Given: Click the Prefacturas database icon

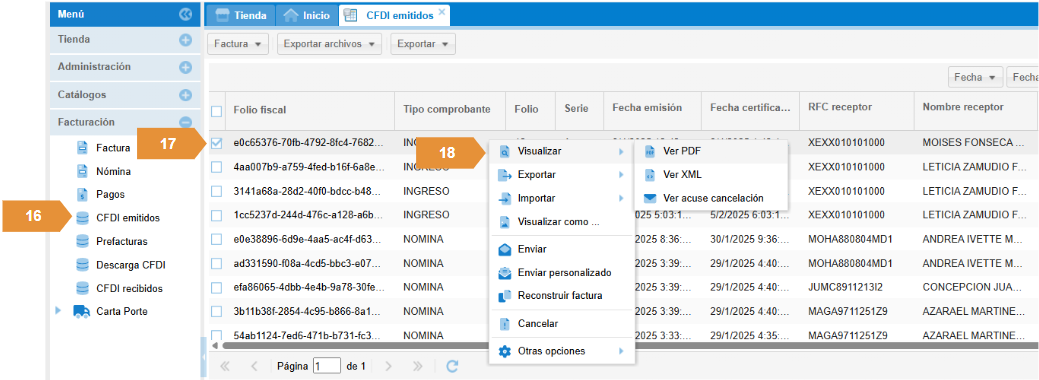Looking at the screenshot, I should tap(83, 241).
